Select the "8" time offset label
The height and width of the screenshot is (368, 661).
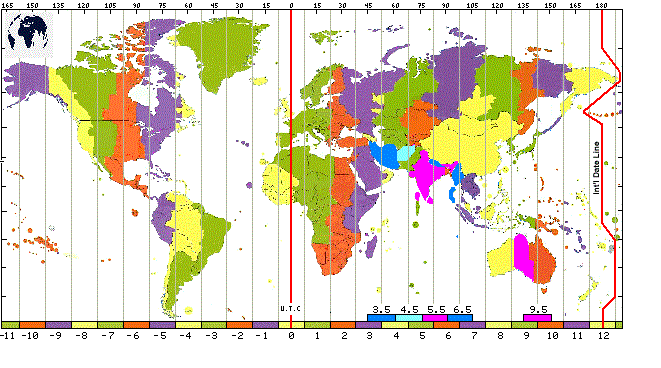pyautogui.click(x=500, y=336)
